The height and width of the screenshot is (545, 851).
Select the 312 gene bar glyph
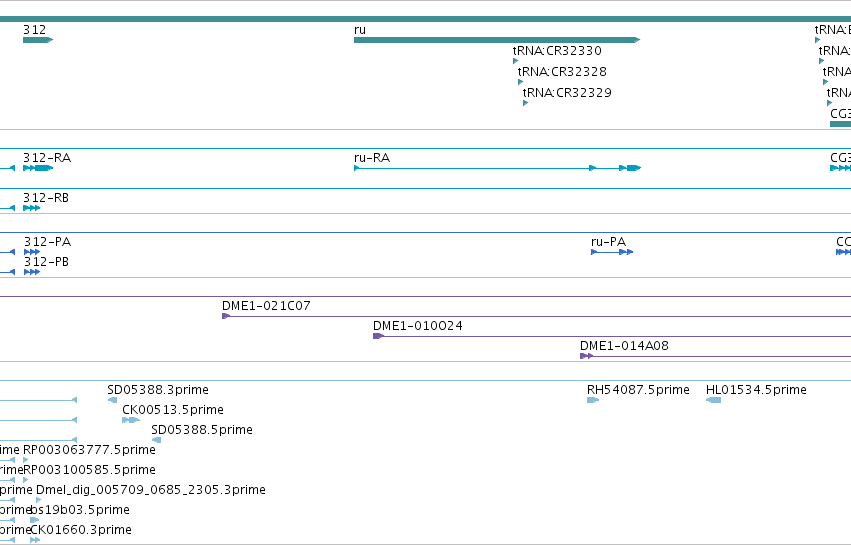[38, 40]
